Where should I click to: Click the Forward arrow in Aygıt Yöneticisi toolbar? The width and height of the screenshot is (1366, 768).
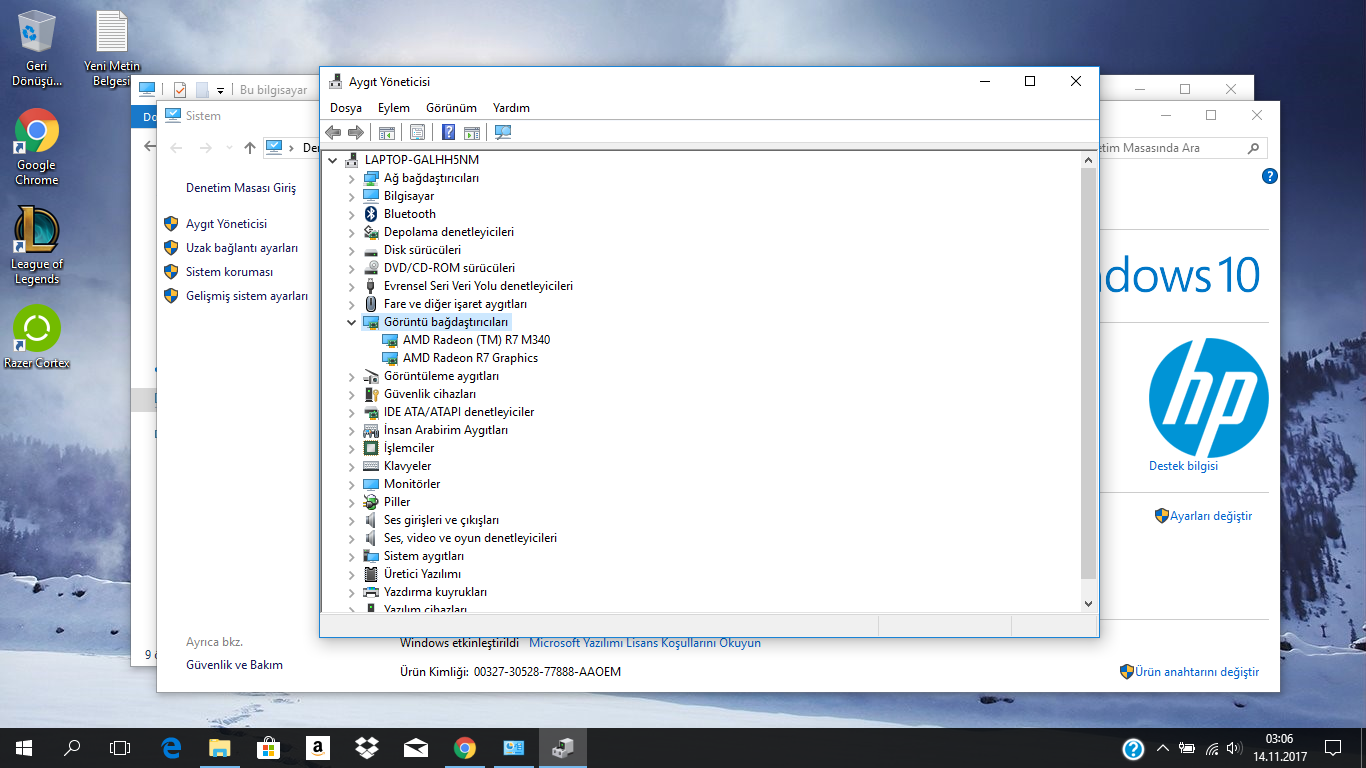(x=356, y=132)
